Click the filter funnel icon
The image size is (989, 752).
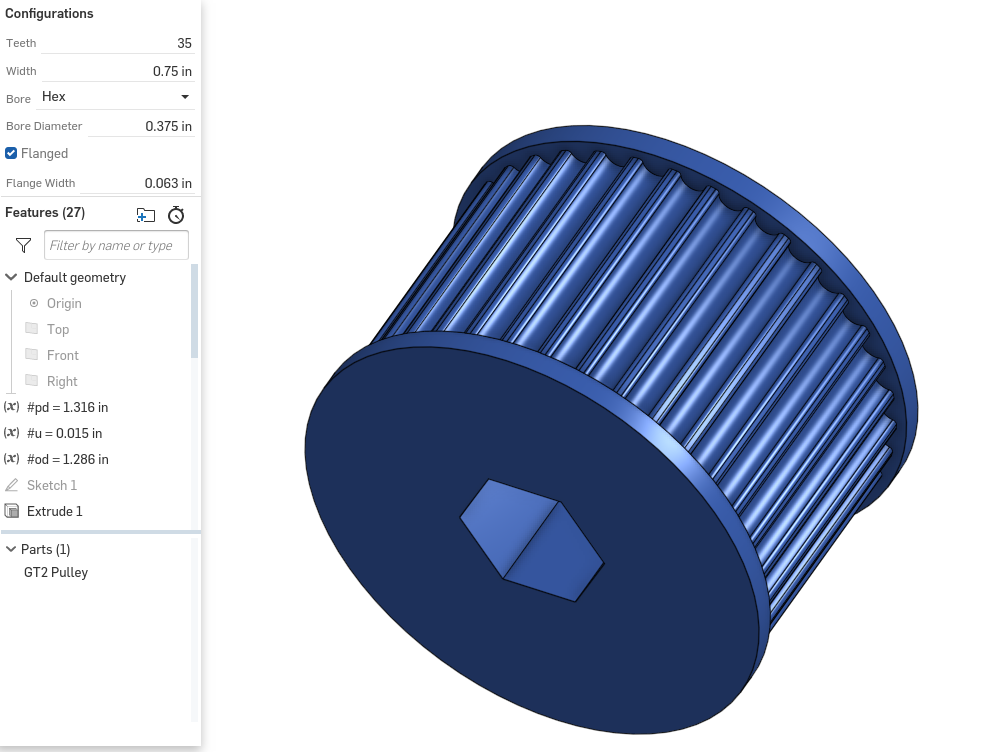(x=22, y=244)
